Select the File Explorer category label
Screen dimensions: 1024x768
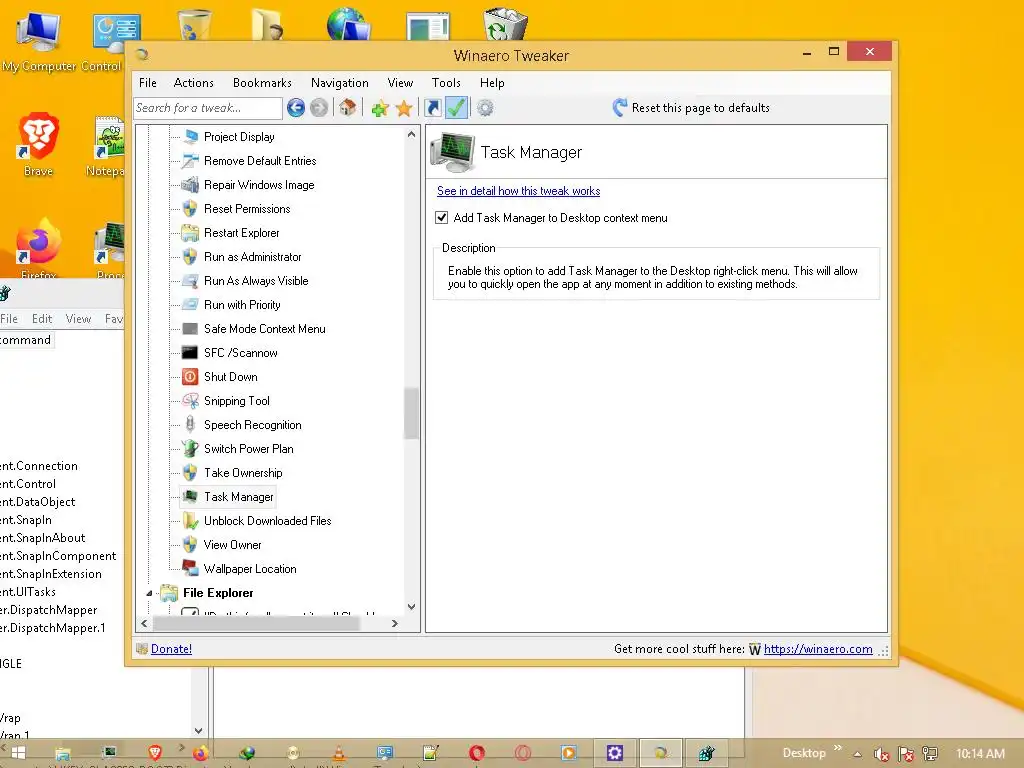[218, 593]
